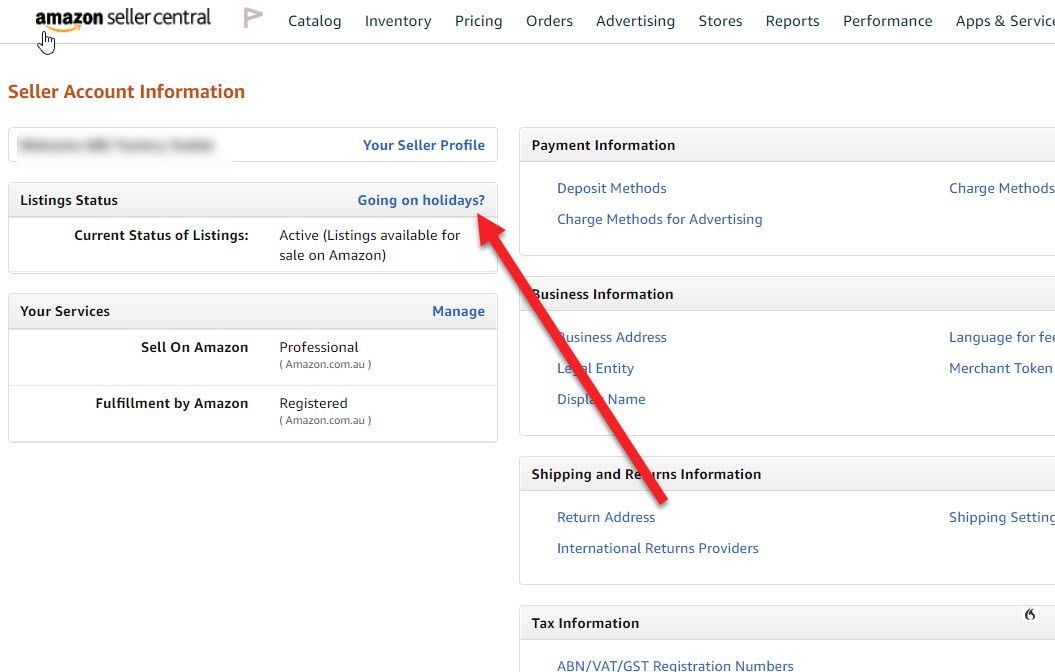The image size is (1055, 672).
Task: Open the Charge Methods link
Action: pyautogui.click(x=1002, y=188)
